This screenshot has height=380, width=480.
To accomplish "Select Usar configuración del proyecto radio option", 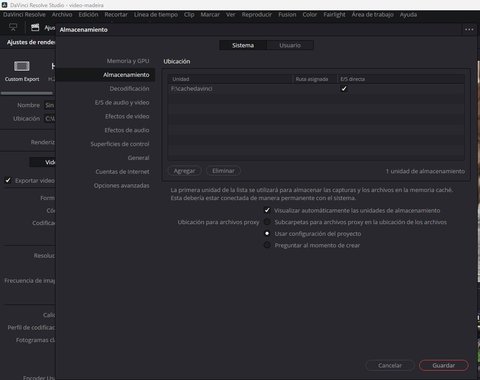I will (267, 234).
